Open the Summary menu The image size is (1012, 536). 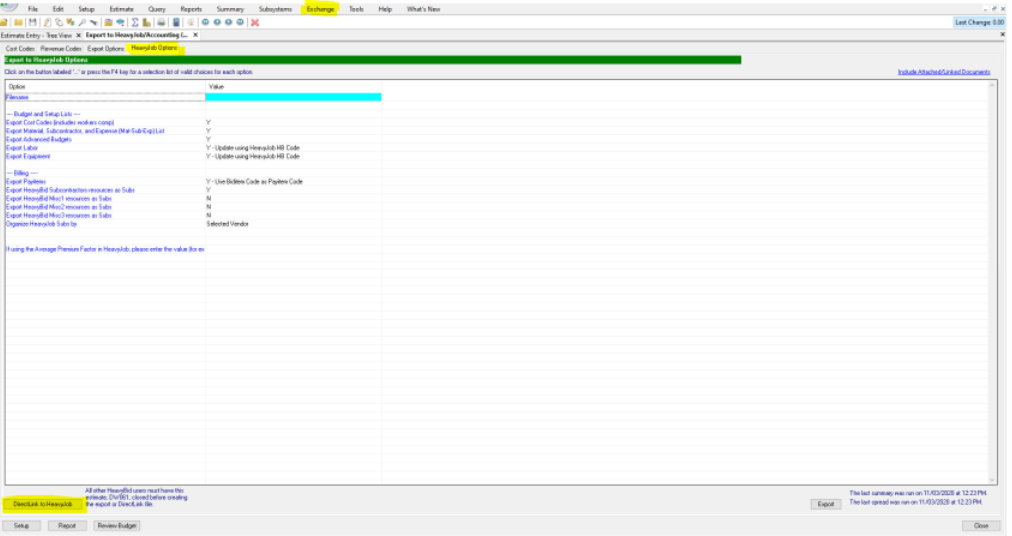[230, 9]
